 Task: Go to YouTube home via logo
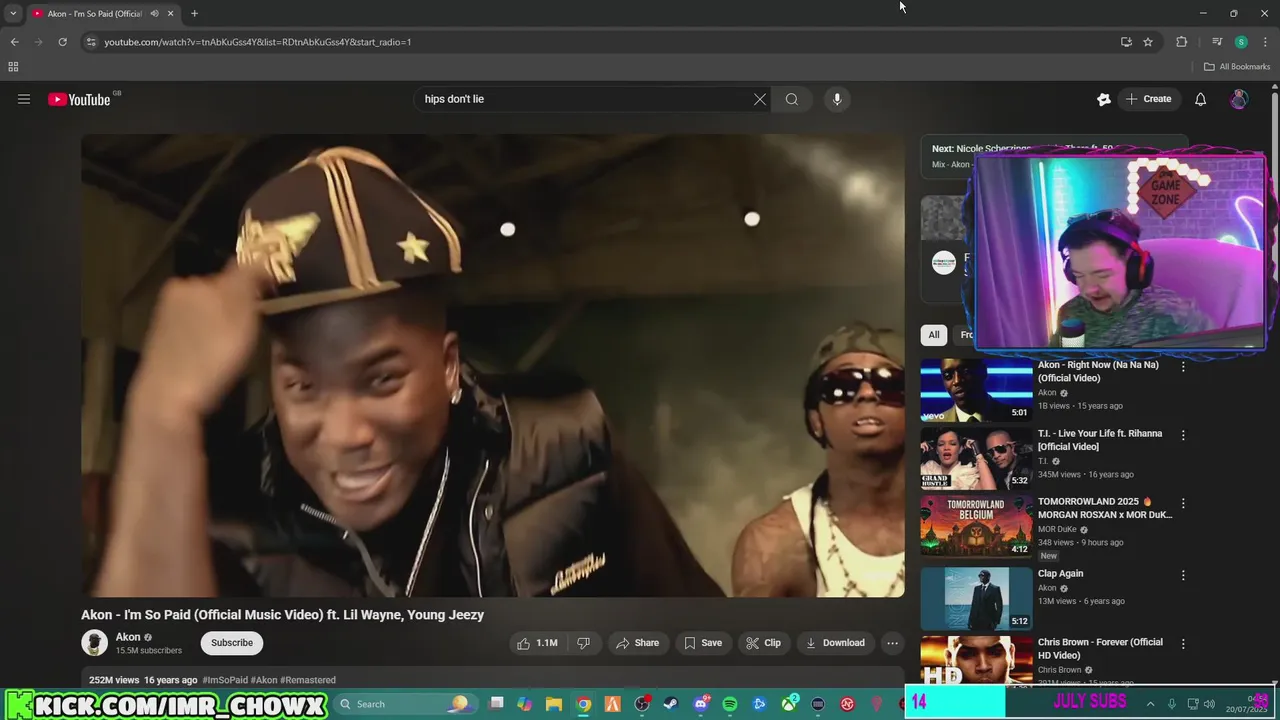pyautogui.click(x=79, y=99)
